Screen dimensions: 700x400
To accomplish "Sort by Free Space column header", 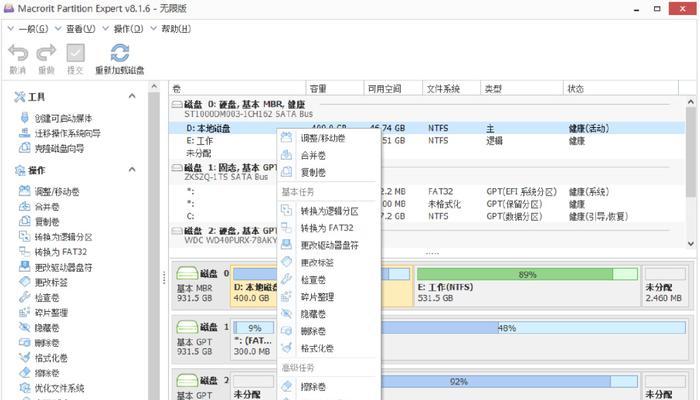I will (393, 89).
